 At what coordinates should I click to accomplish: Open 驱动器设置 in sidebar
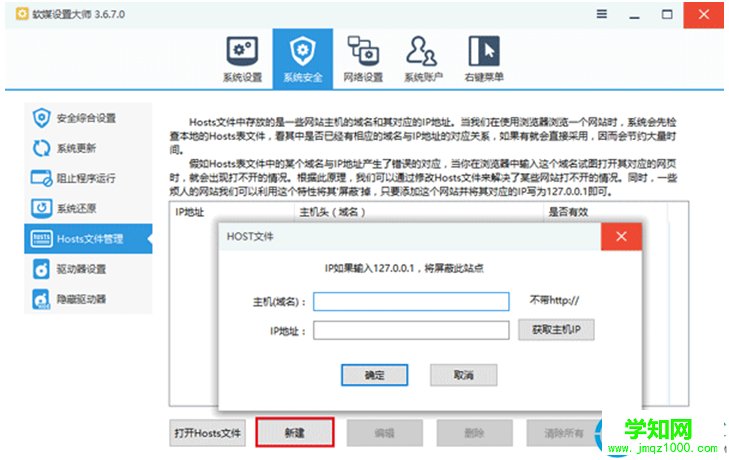88,269
